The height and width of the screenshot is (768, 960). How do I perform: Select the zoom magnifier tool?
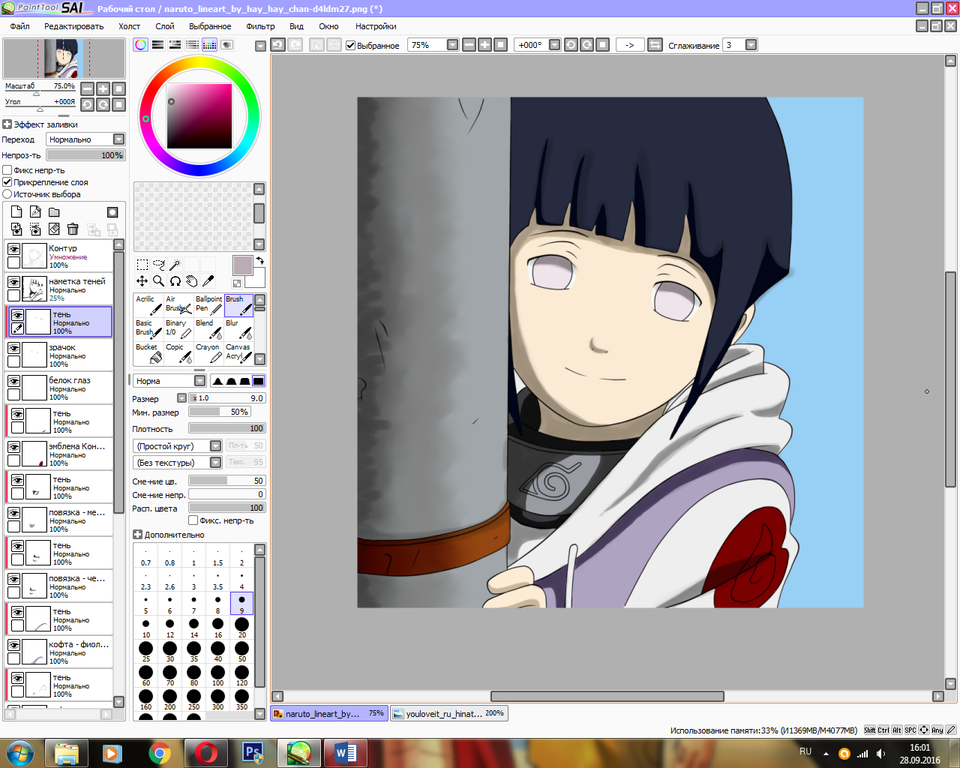tap(159, 281)
